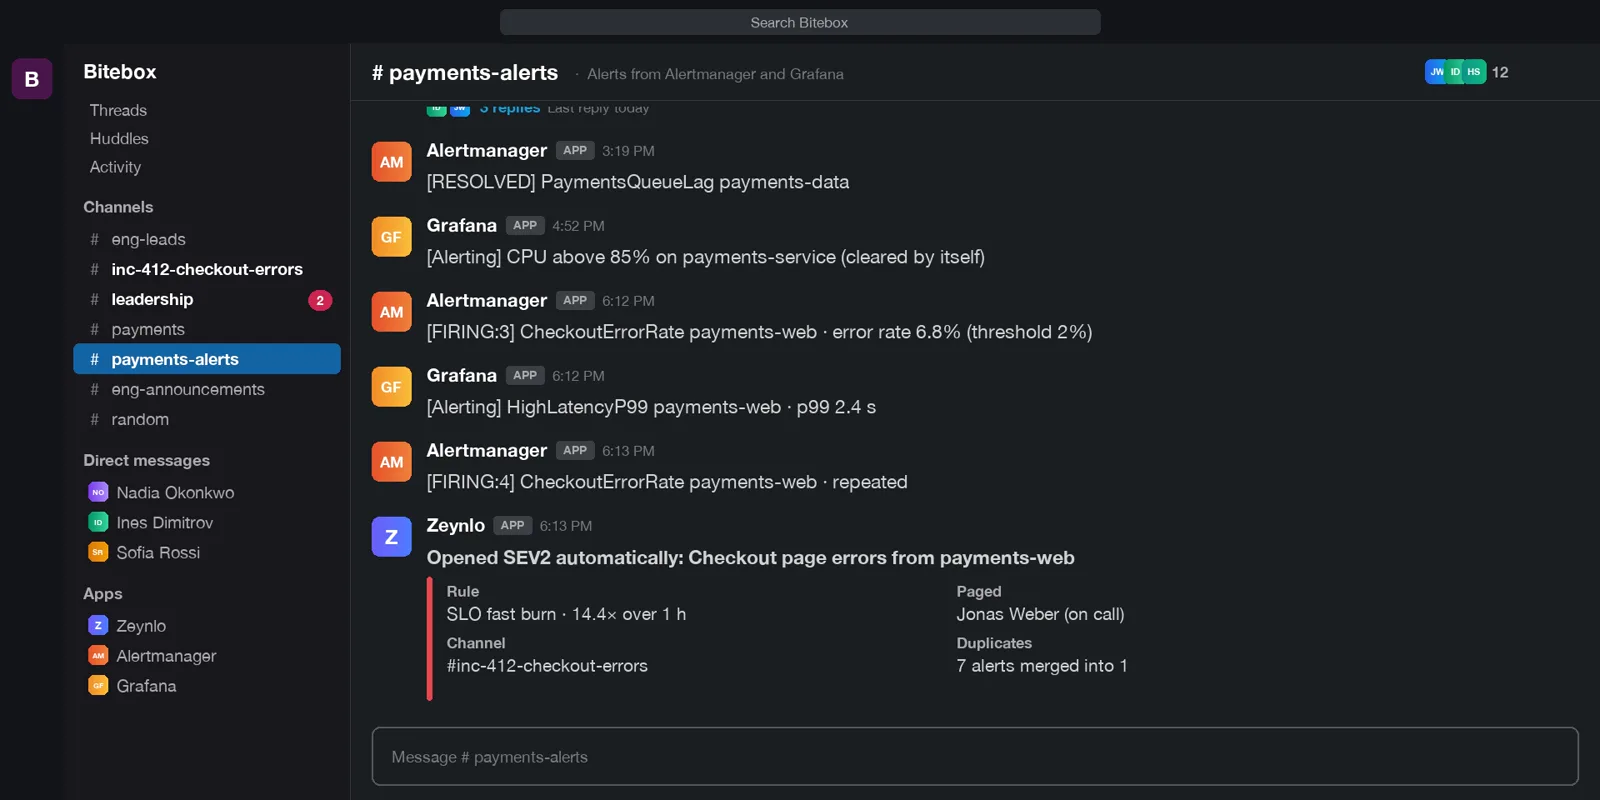Image resolution: width=1600 pixels, height=800 pixels.
Task: Click the JW member avatar in the header
Action: point(1436,72)
